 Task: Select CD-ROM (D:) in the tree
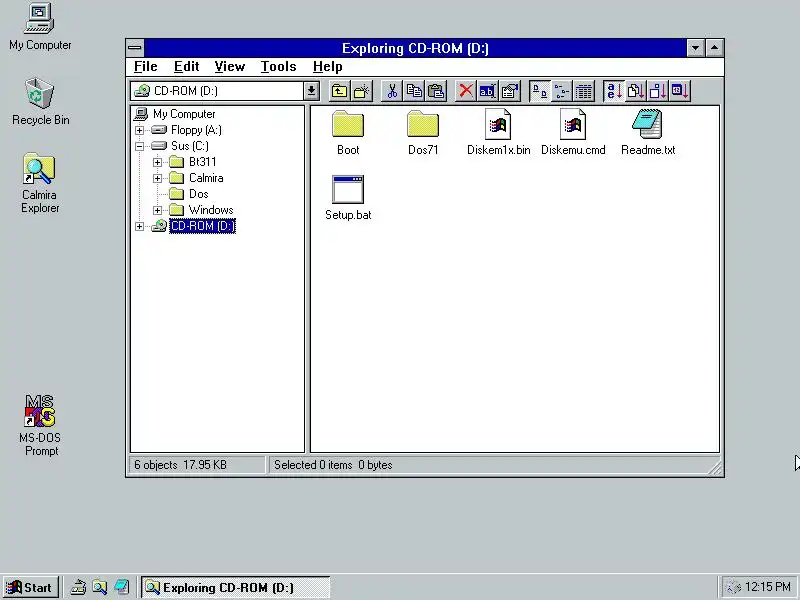tap(203, 226)
